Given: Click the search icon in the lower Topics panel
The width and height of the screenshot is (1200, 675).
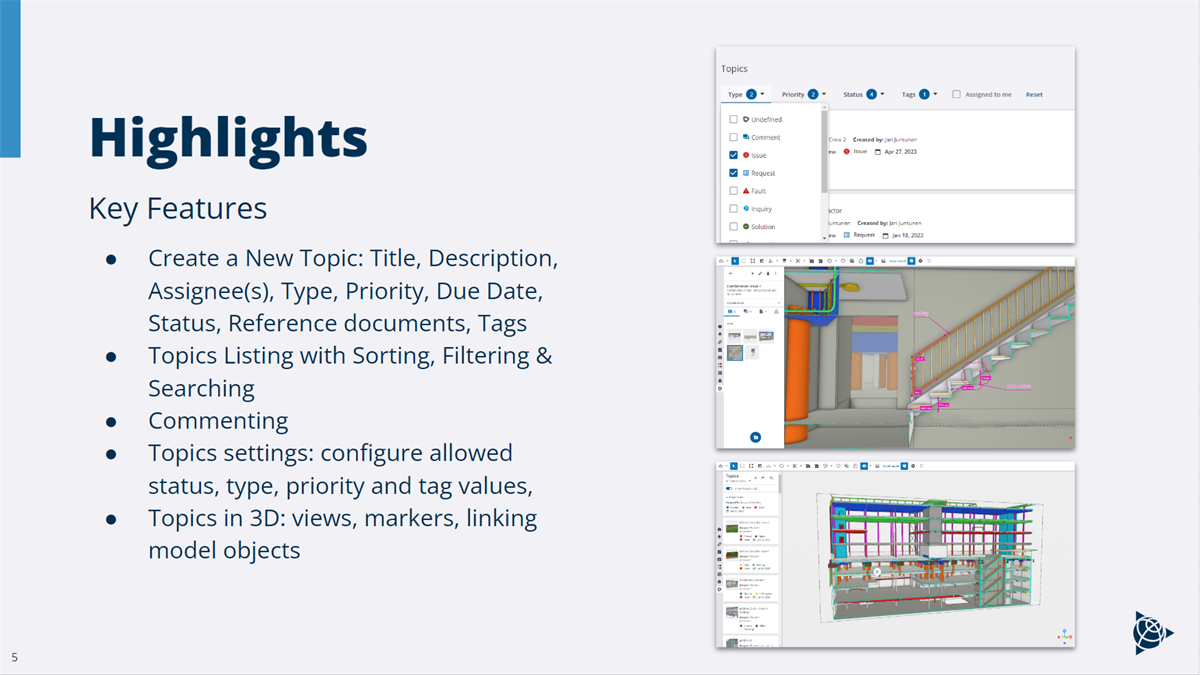Looking at the screenshot, I should pos(772,477).
